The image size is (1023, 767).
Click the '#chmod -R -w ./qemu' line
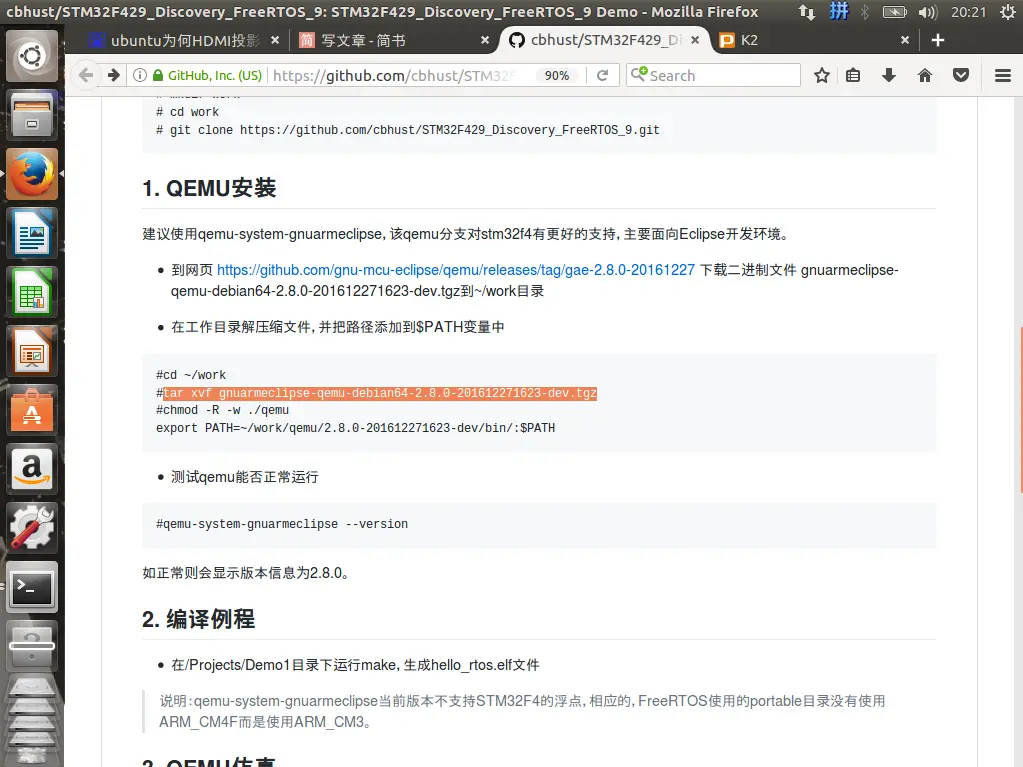coord(222,410)
